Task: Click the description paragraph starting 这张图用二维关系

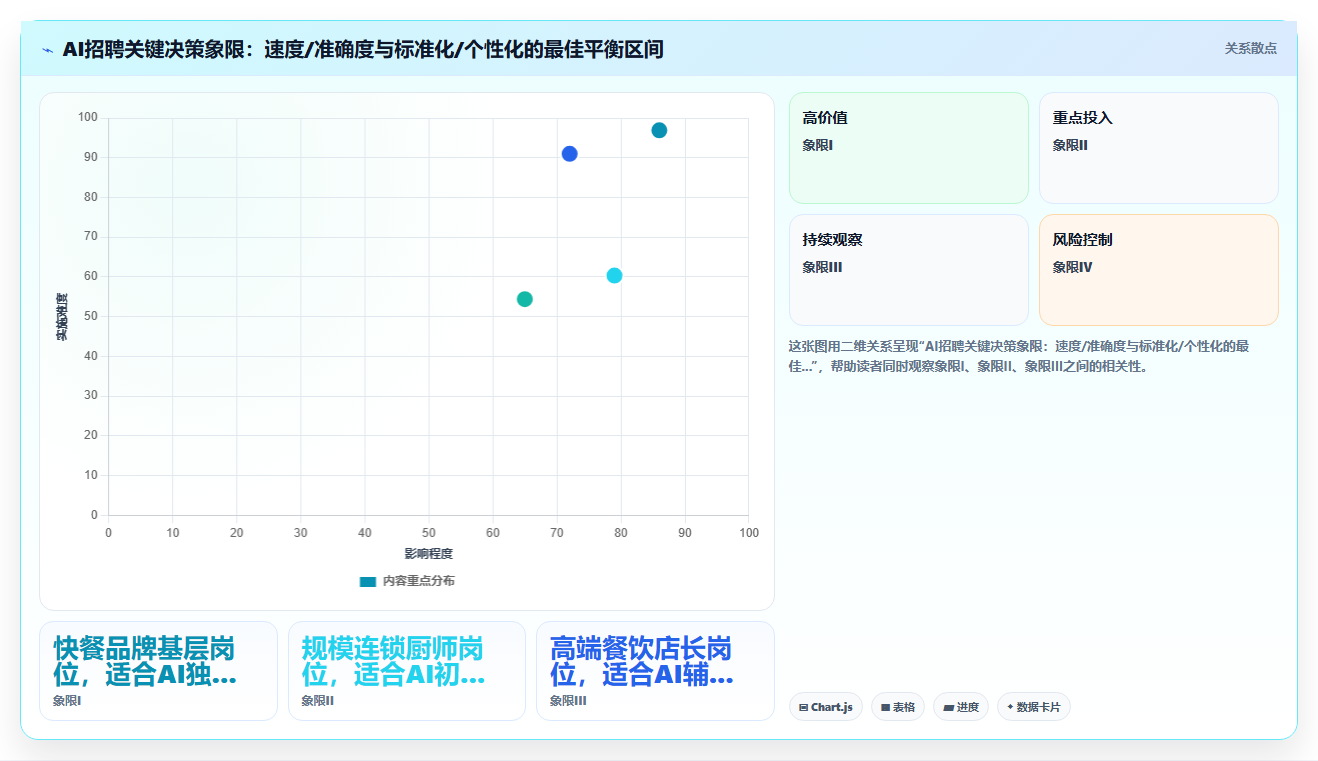Action: pos(1020,356)
